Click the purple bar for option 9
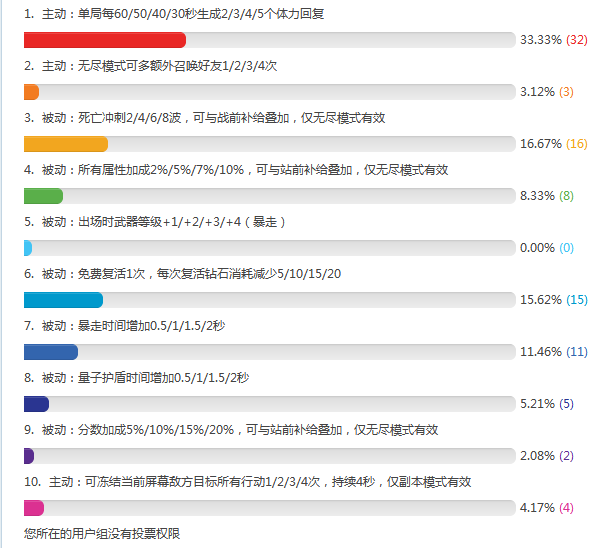 pos(29,456)
